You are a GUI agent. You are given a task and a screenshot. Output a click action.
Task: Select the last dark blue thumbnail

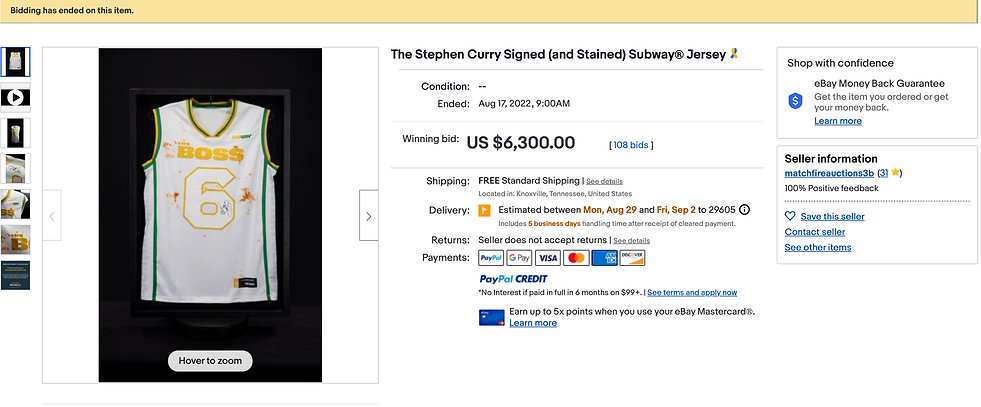click(x=15, y=275)
